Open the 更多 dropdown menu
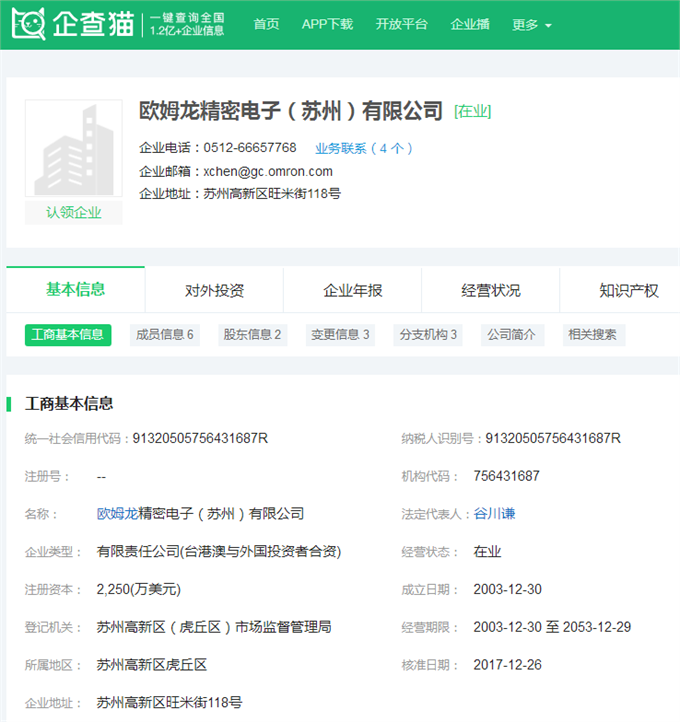The height and width of the screenshot is (722, 680). [x=531, y=25]
